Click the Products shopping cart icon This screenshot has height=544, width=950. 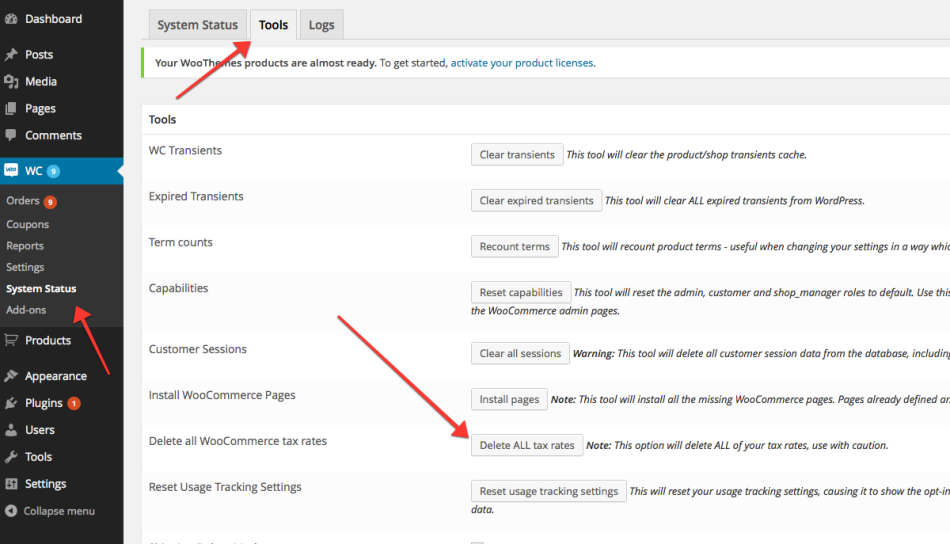[x=11, y=340]
